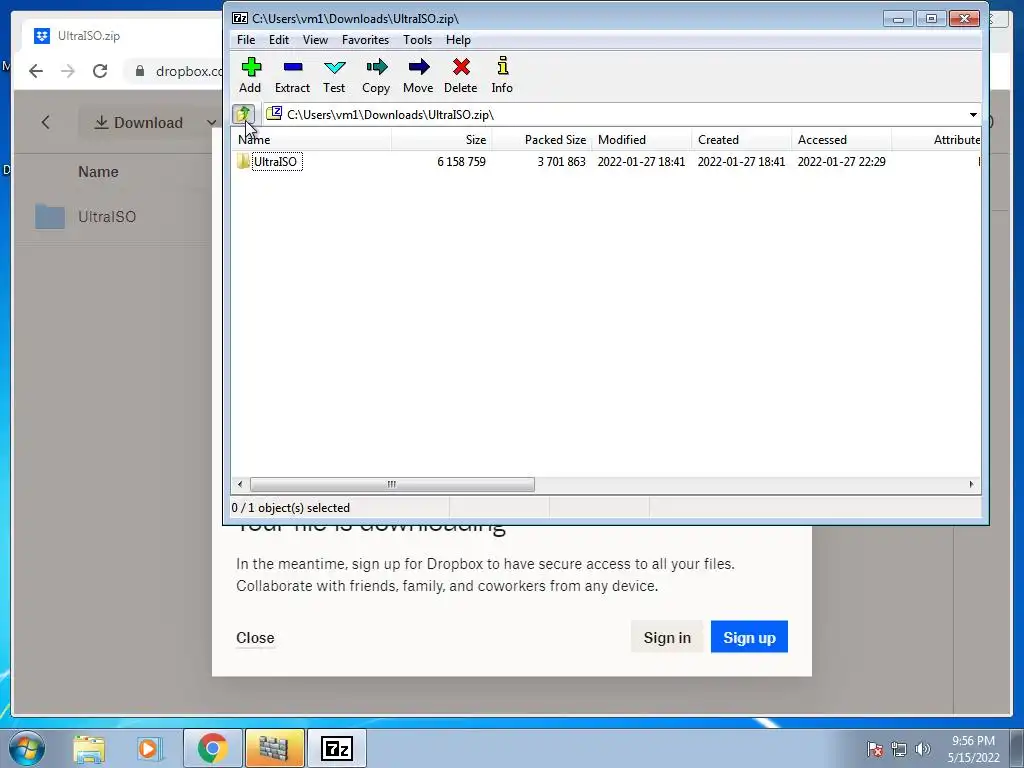This screenshot has height=768, width=1024.
Task: Sort by the Size column header
Action: [x=442, y=140]
